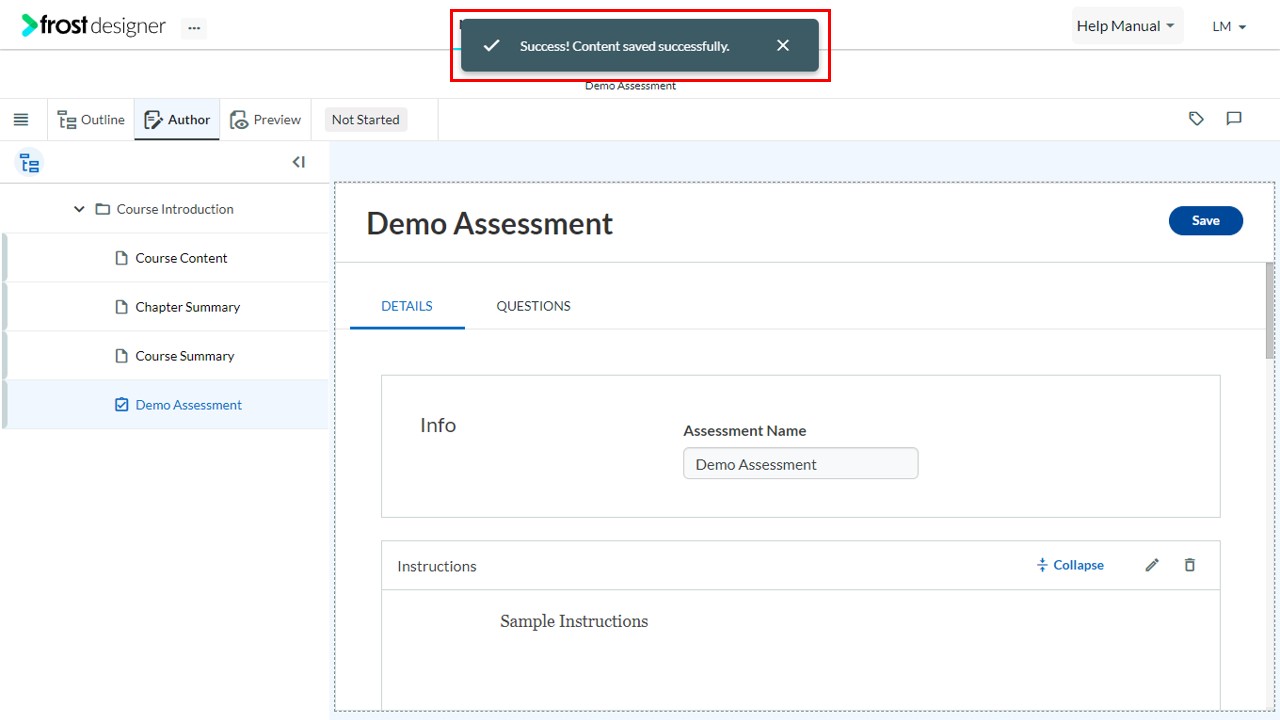The width and height of the screenshot is (1280, 720).
Task: Click the Course Content page icon
Action: 122,258
